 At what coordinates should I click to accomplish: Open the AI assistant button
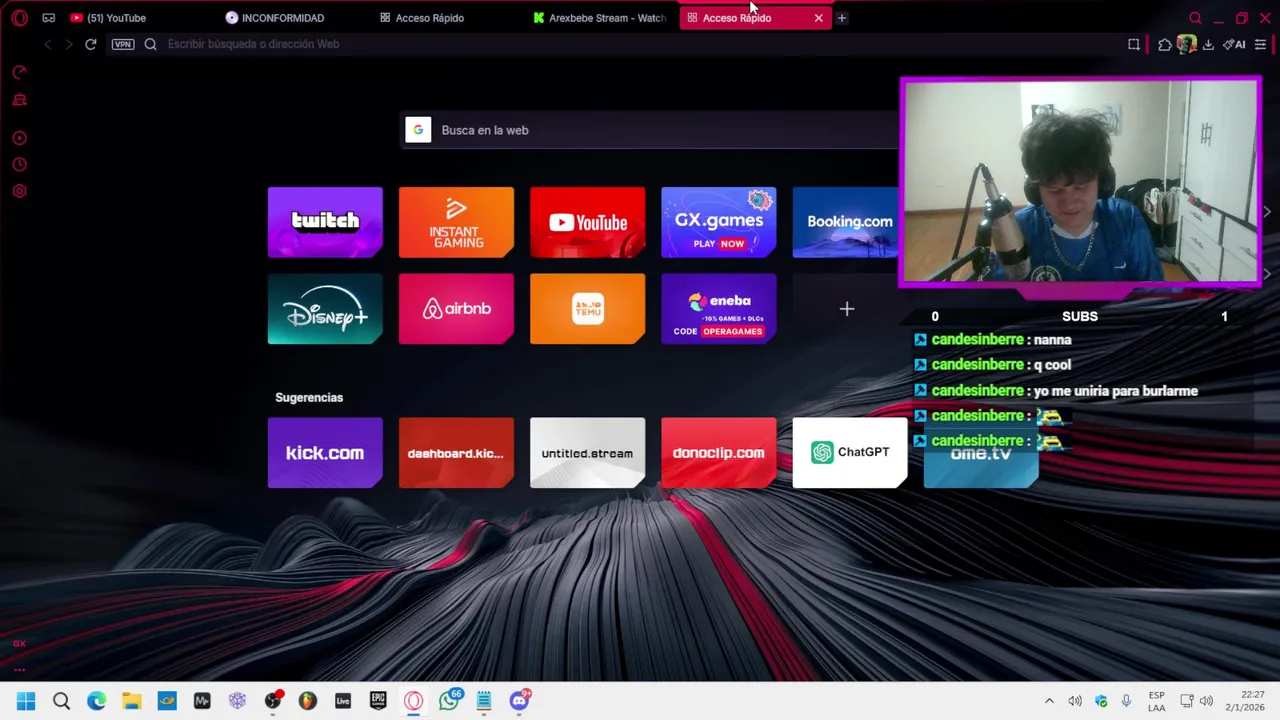pos(1235,44)
